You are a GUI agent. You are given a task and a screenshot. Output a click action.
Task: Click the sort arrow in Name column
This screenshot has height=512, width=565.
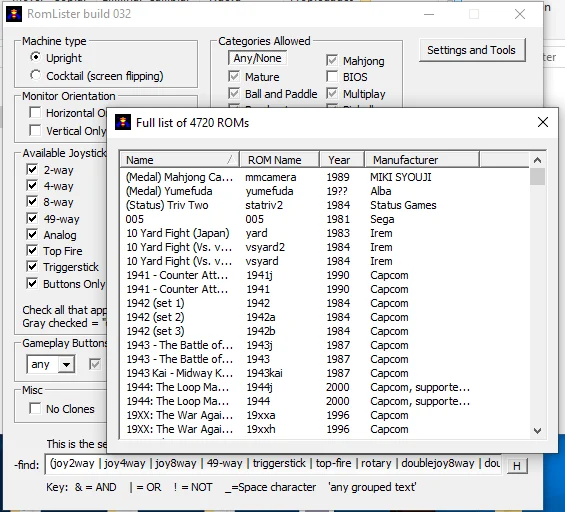231,160
